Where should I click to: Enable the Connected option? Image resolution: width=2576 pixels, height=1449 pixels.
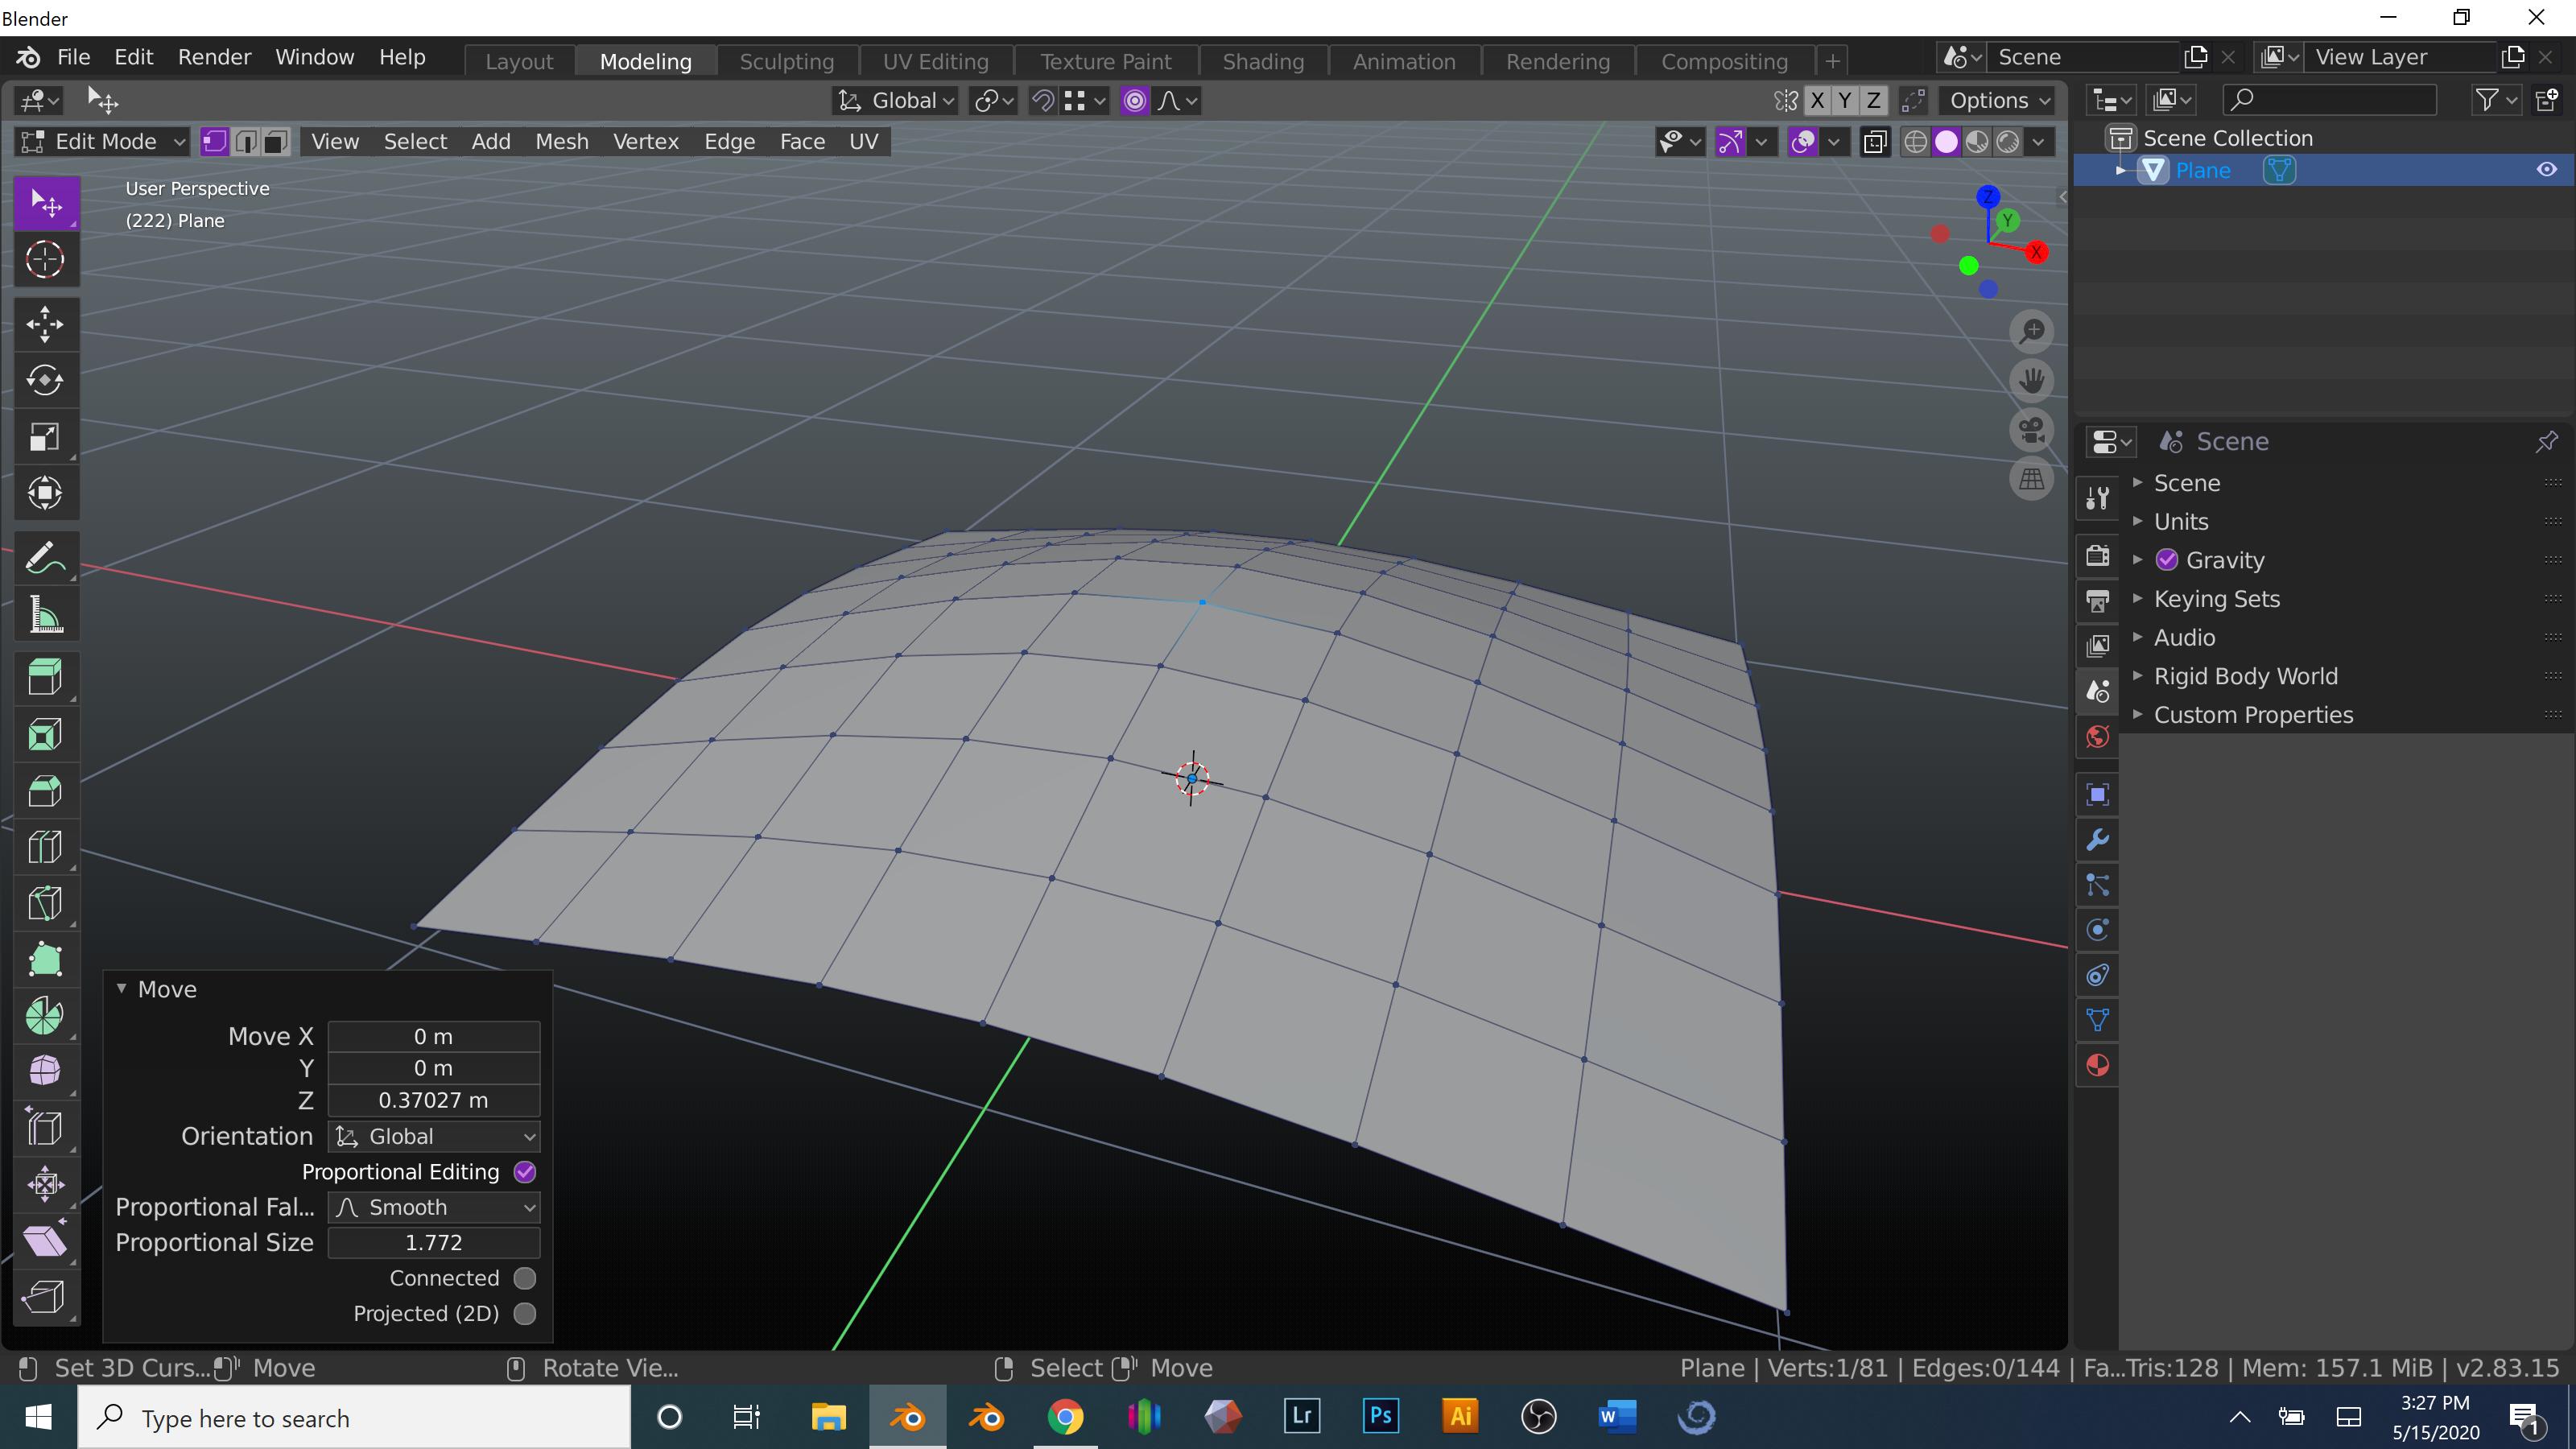coord(525,1278)
